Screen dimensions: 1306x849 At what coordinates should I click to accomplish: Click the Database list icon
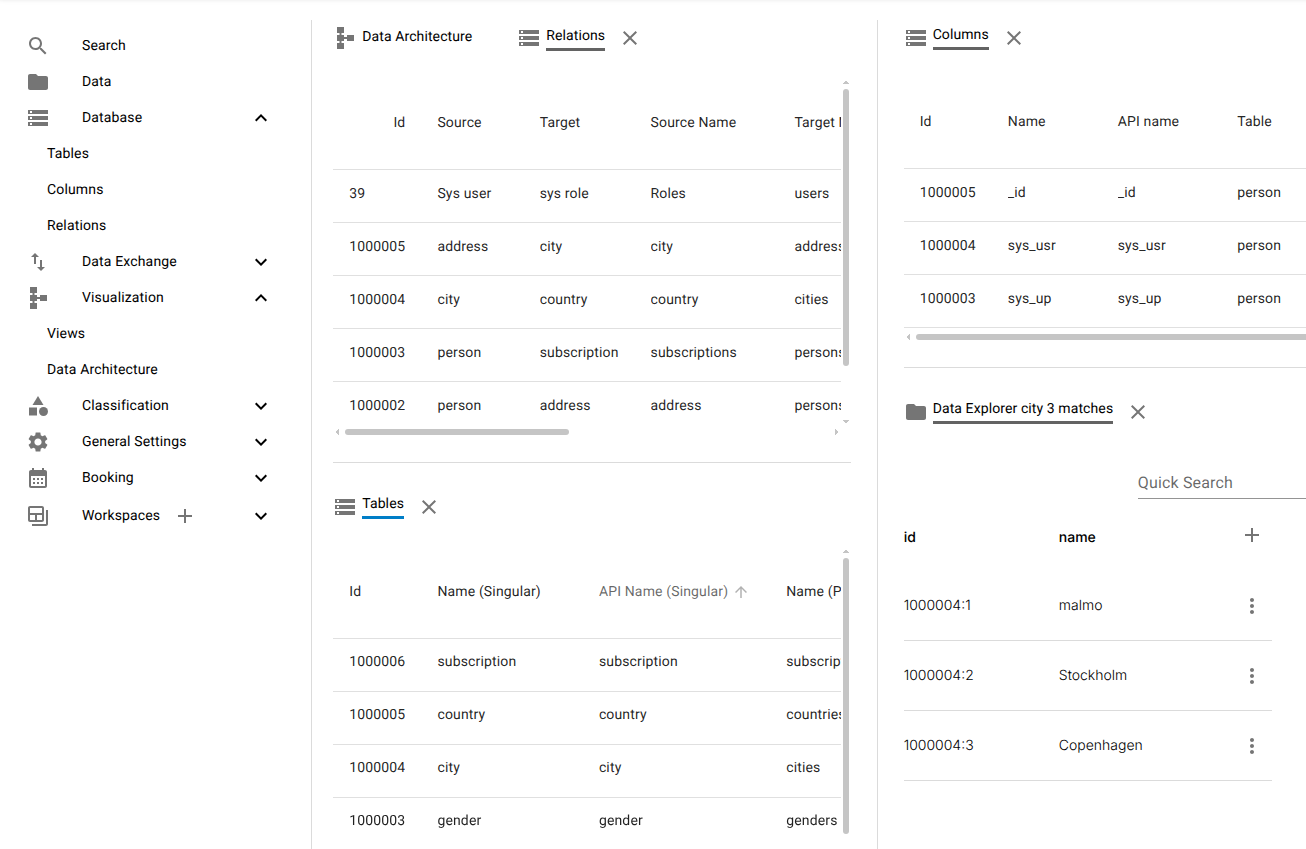(37, 117)
